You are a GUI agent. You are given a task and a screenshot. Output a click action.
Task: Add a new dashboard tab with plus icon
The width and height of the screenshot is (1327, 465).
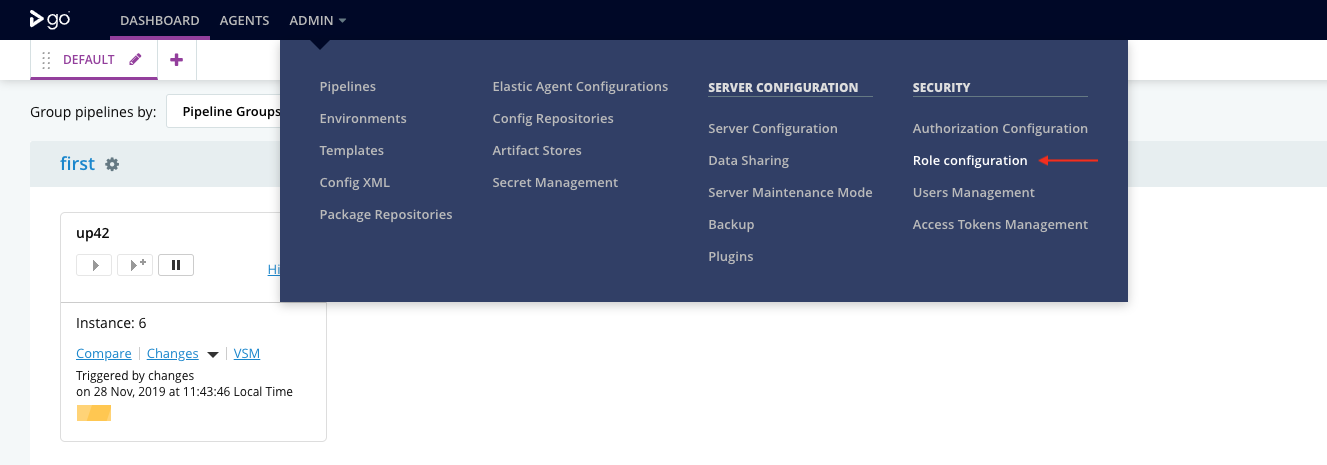(x=177, y=60)
